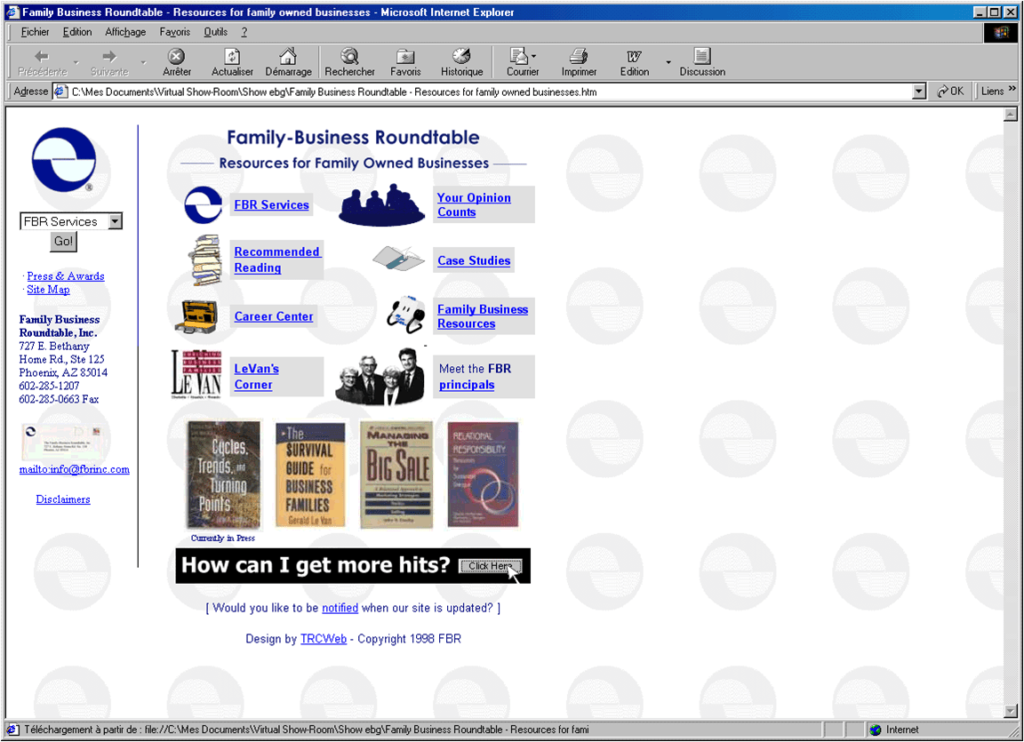Open the Précédente history dropdown arrow
This screenshot has height=742, width=1024.
point(76,63)
